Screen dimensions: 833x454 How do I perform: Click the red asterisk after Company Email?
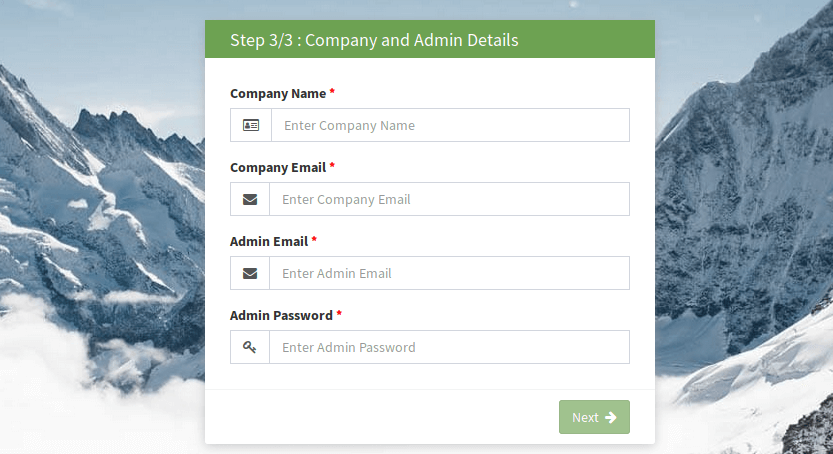332,167
